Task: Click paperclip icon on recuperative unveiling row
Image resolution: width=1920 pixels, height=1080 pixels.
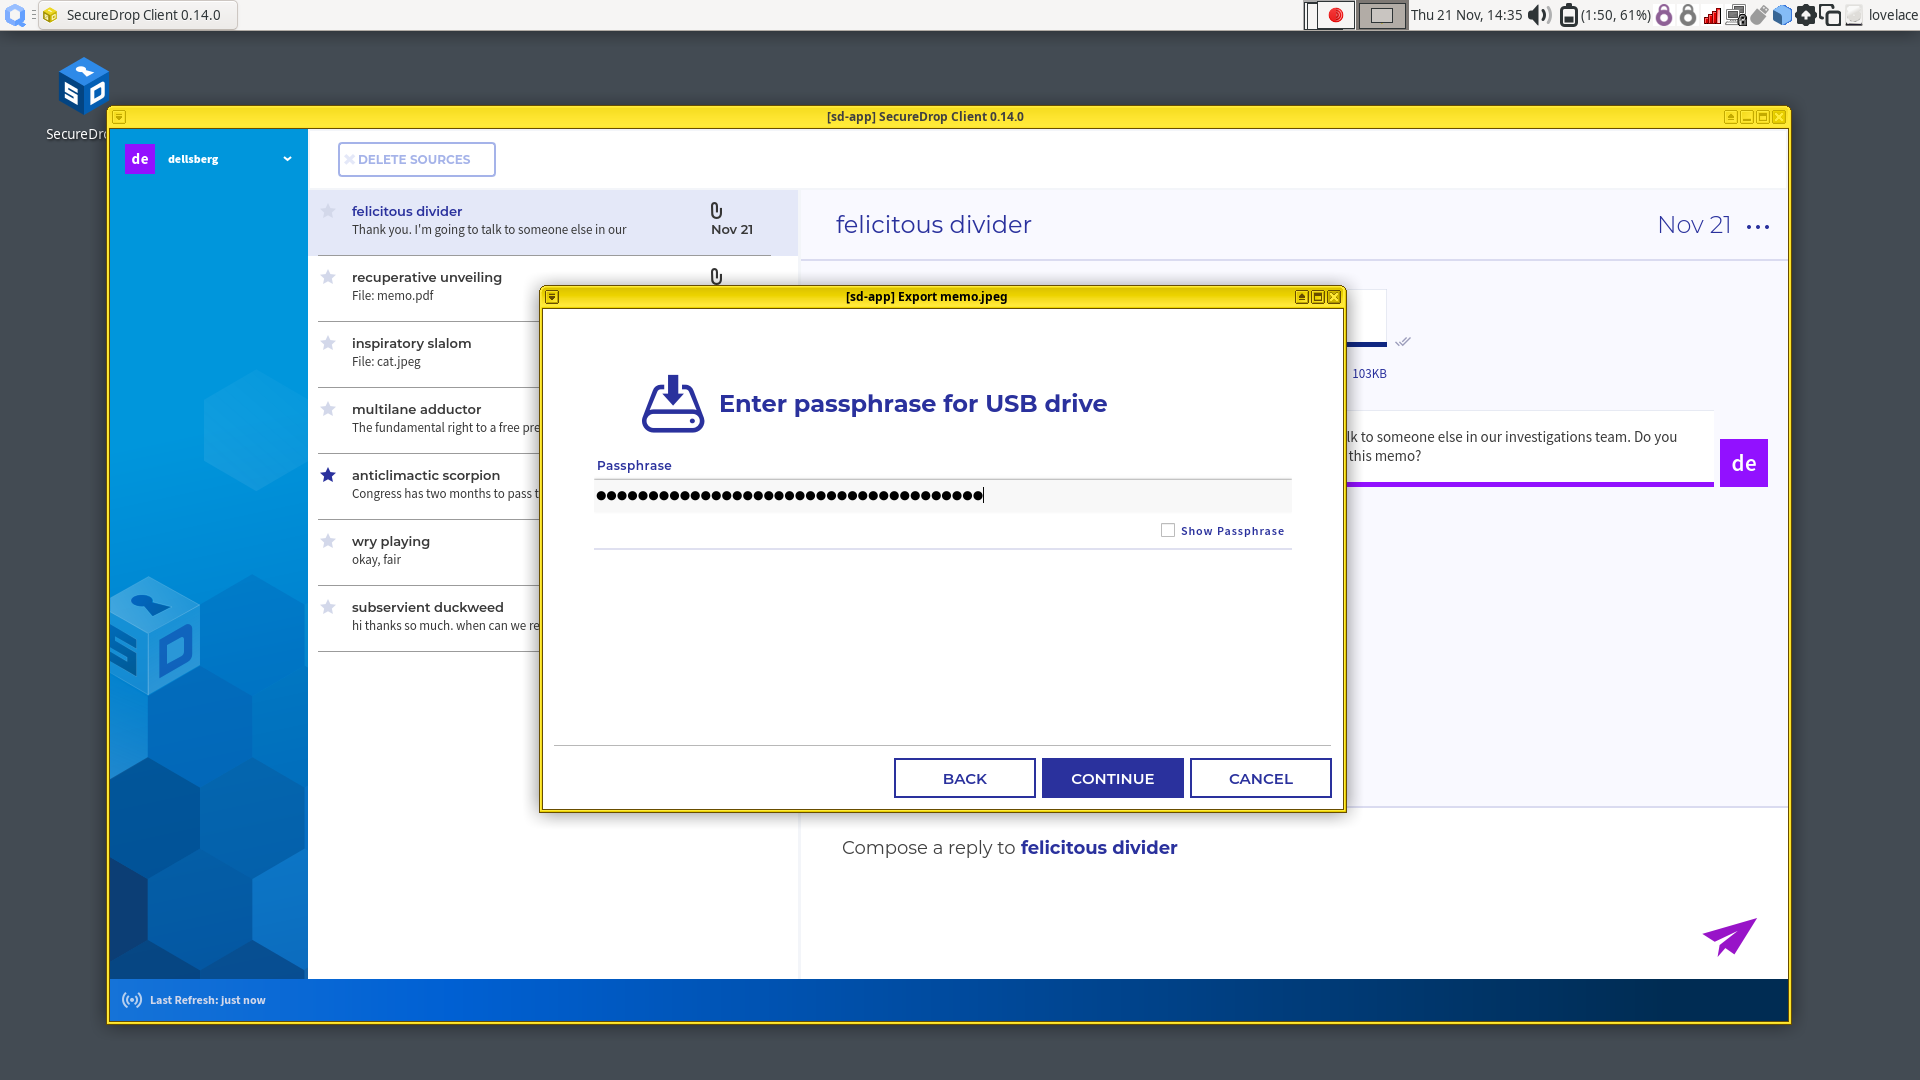Action: click(716, 276)
